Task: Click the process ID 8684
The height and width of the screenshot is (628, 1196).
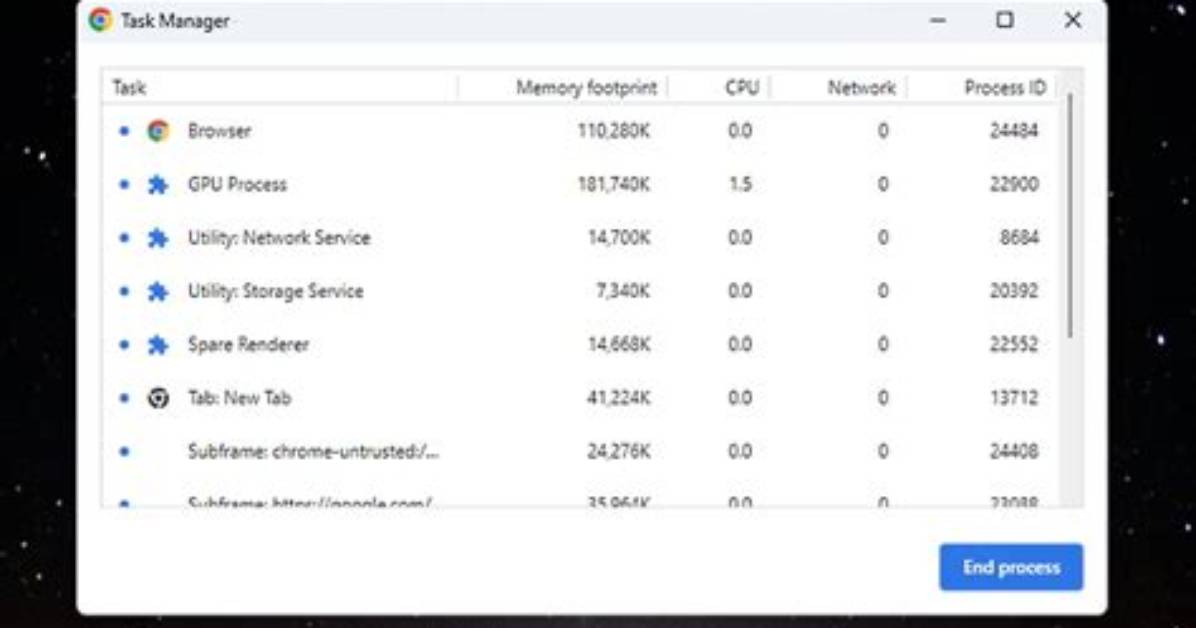Action: coord(1019,238)
